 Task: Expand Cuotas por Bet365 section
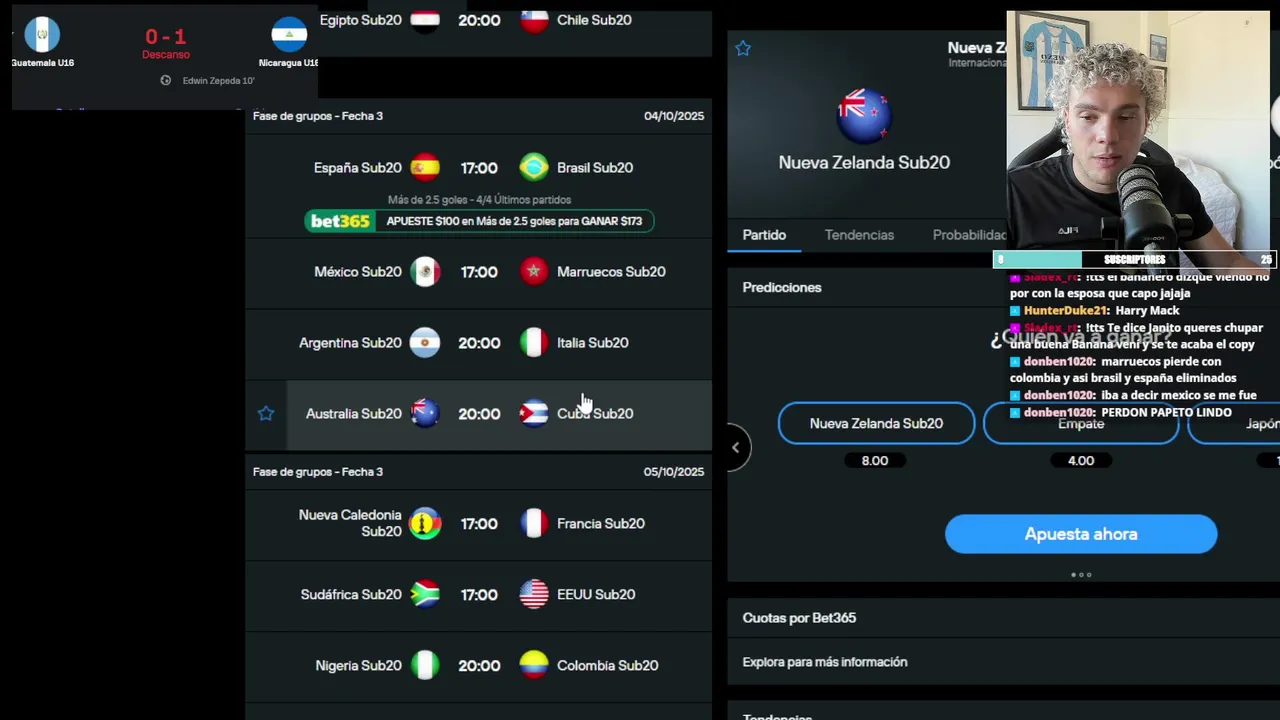(799, 618)
